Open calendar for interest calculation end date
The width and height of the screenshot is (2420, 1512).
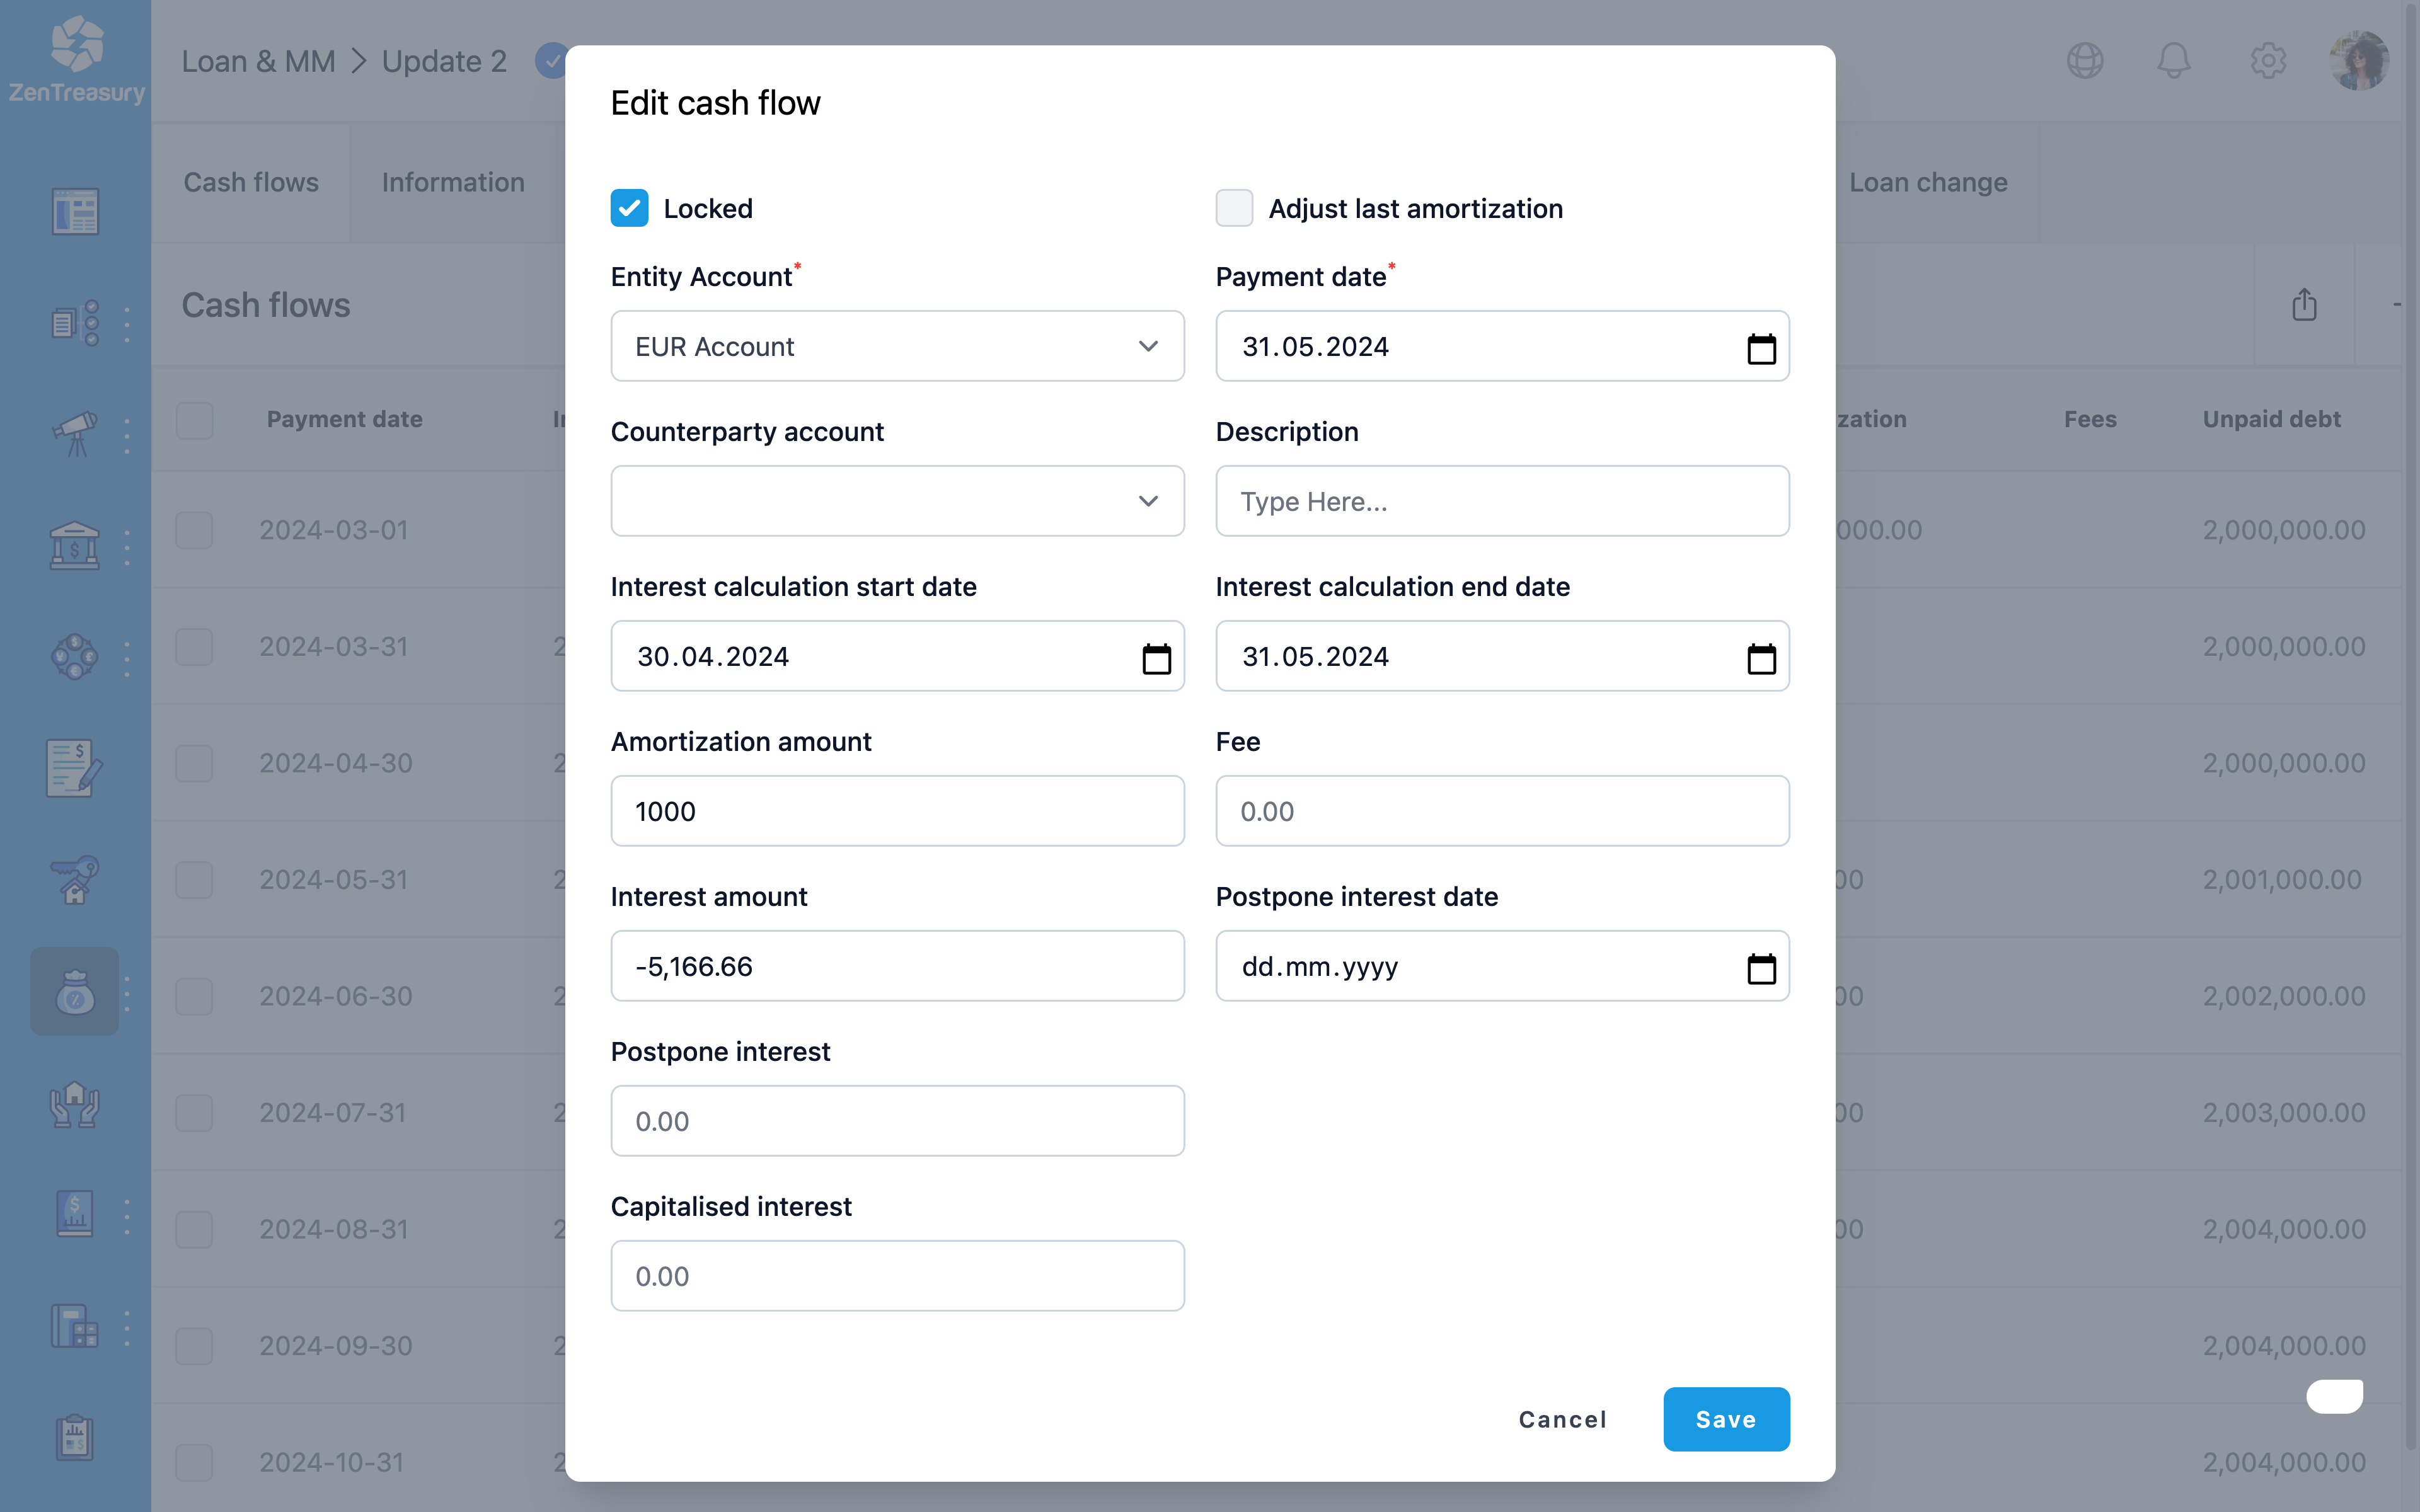point(1760,658)
